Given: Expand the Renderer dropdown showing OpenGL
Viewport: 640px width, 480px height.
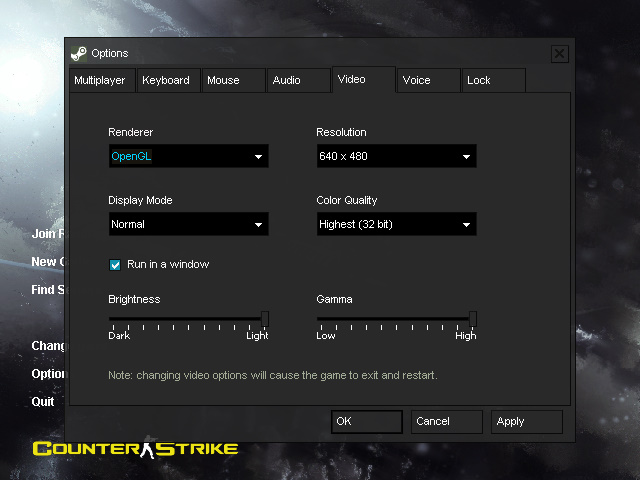Looking at the screenshot, I should pos(188,157).
